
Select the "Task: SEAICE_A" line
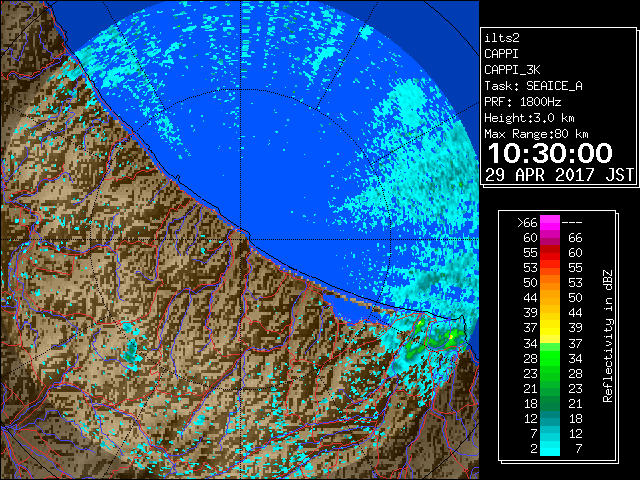coord(533,86)
